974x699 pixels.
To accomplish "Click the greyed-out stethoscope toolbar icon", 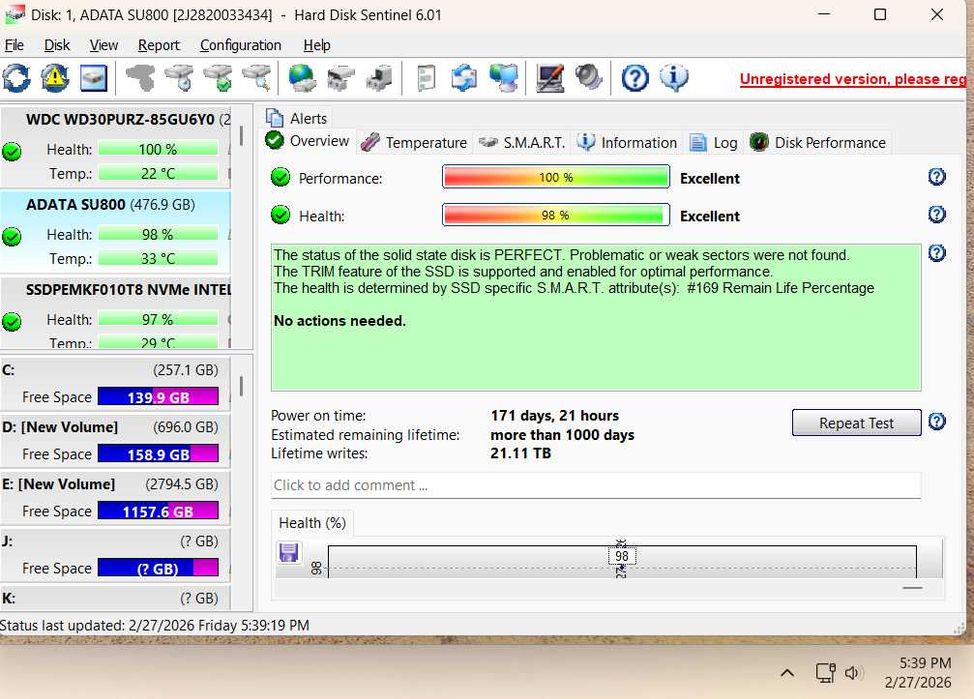I will click(140, 78).
